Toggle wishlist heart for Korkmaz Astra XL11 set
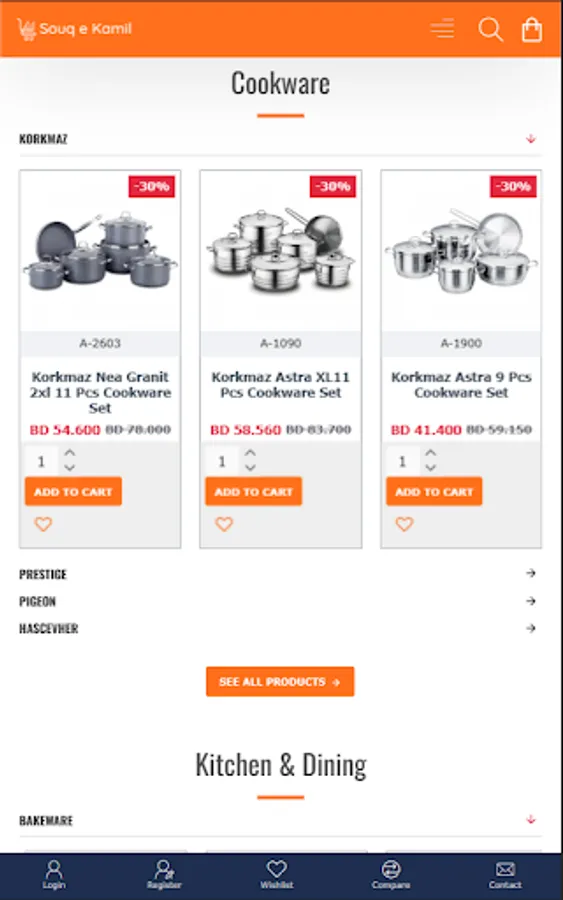563x900 pixels. click(224, 523)
